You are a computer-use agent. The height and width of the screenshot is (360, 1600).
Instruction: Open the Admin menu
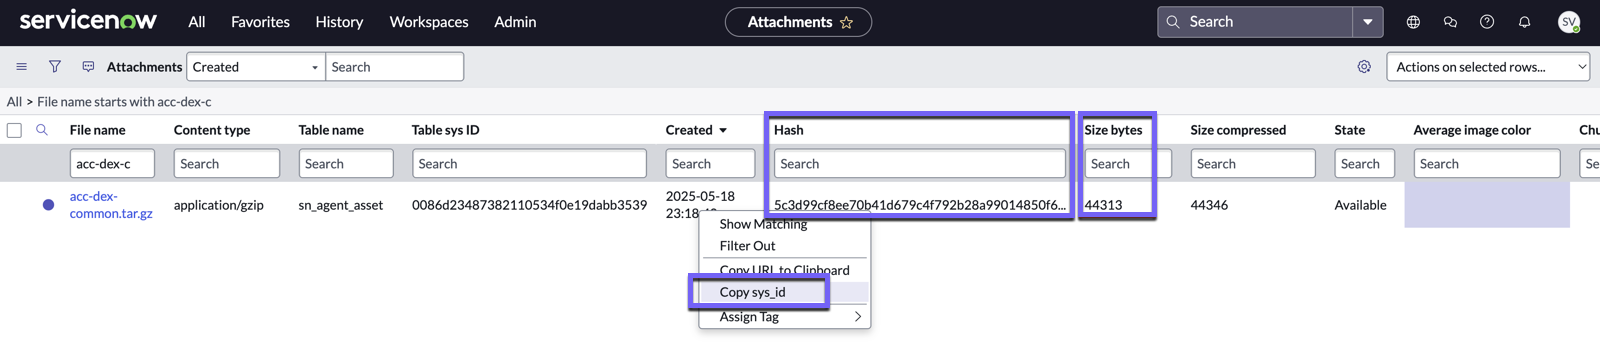point(515,22)
